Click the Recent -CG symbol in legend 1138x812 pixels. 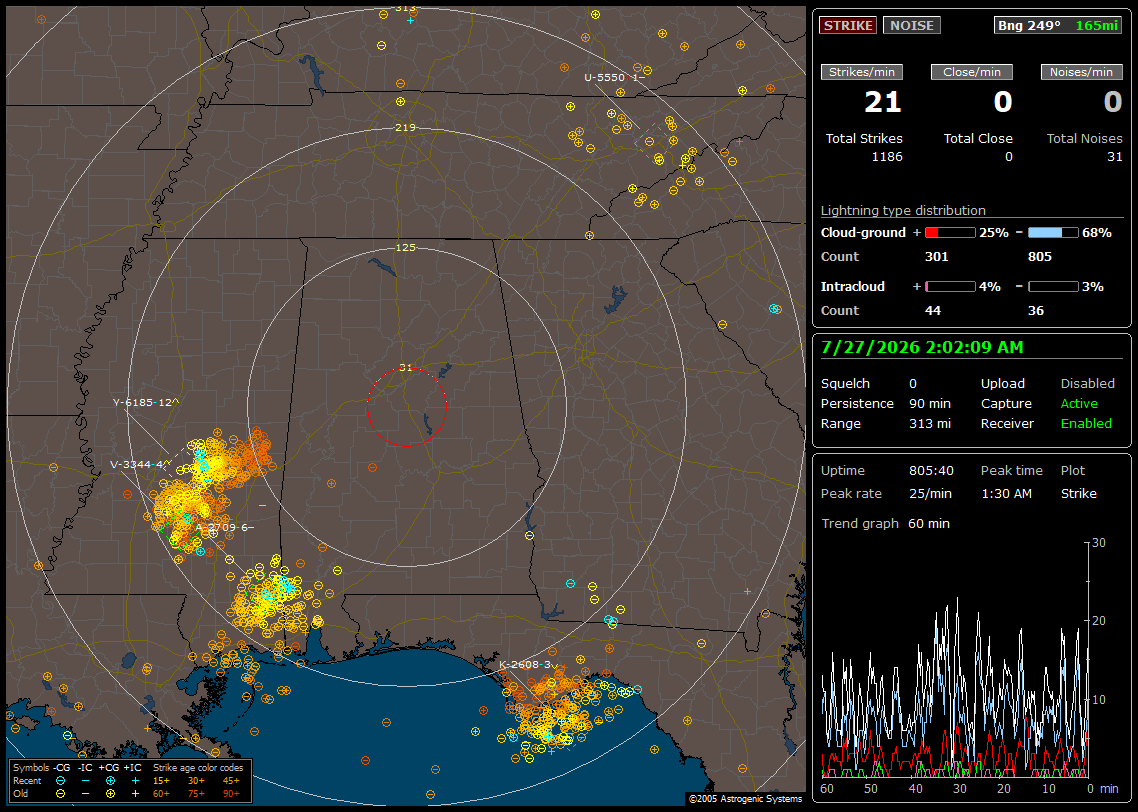tap(60, 781)
